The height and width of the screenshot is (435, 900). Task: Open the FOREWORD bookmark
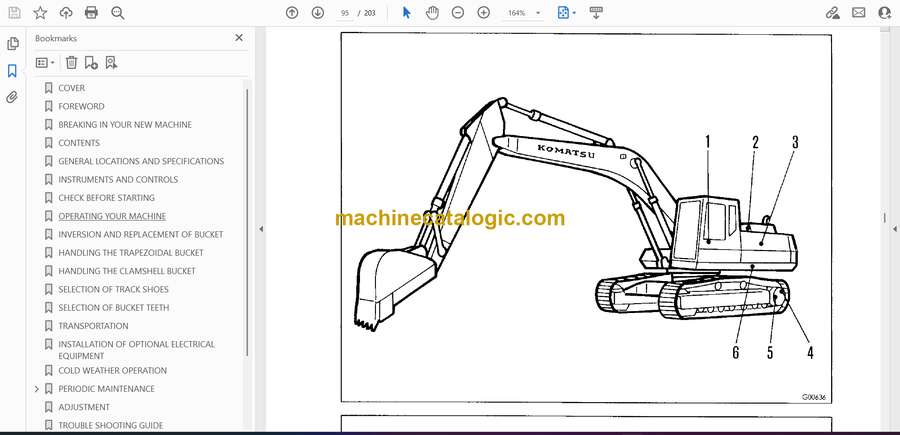point(82,106)
